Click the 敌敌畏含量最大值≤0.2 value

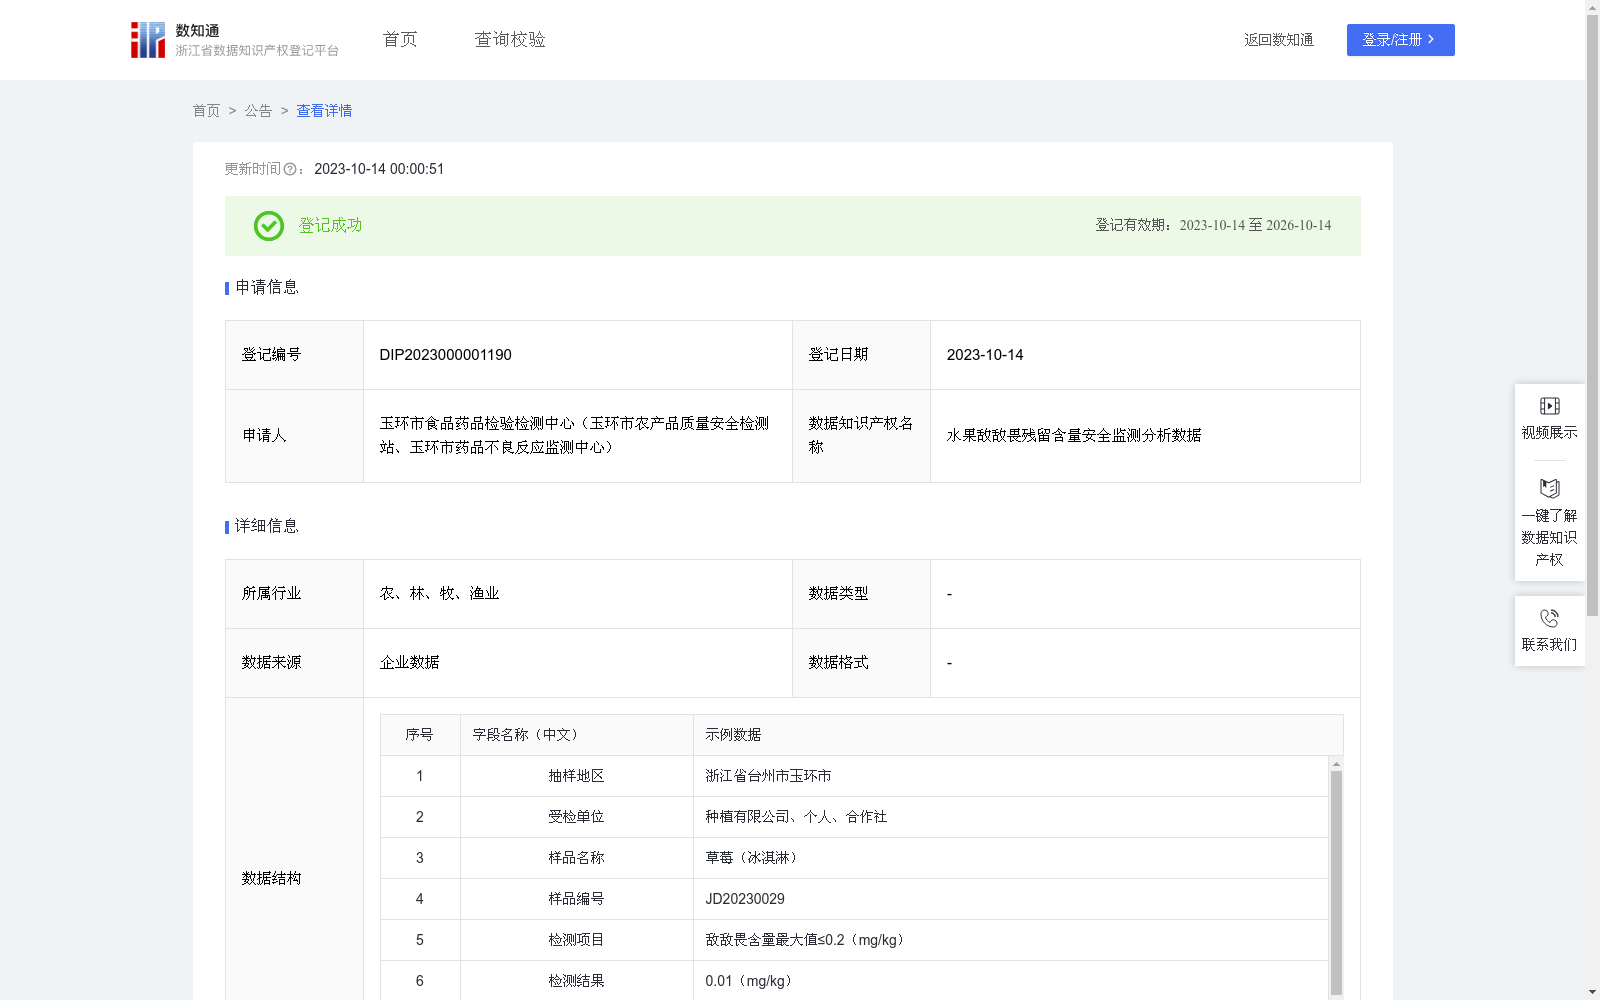point(807,940)
